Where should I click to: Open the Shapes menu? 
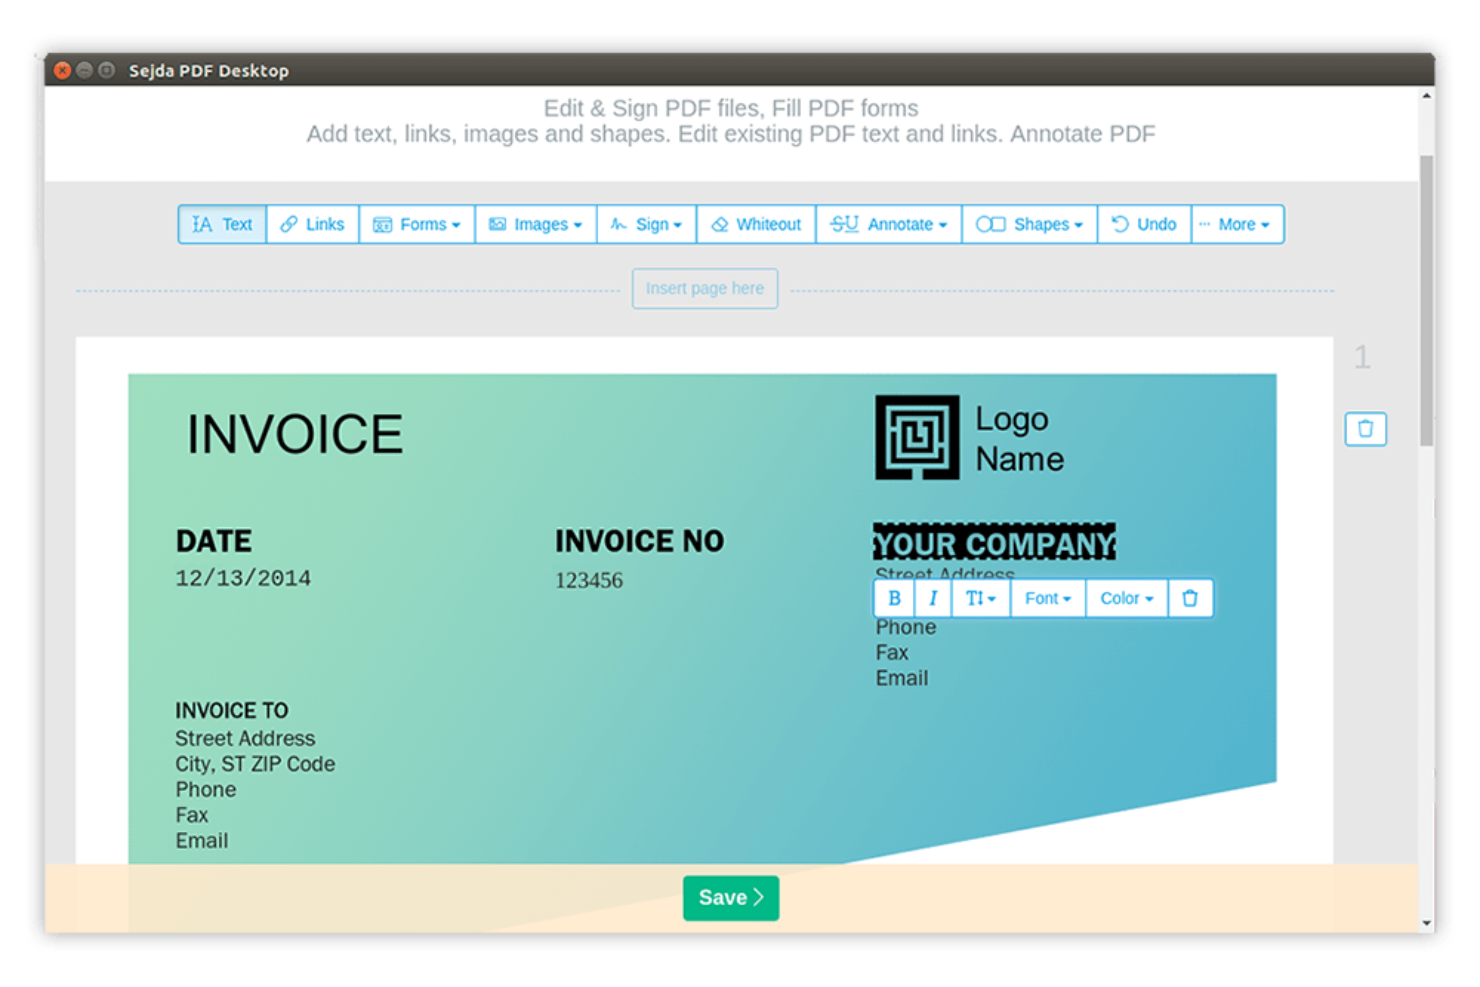1029,224
